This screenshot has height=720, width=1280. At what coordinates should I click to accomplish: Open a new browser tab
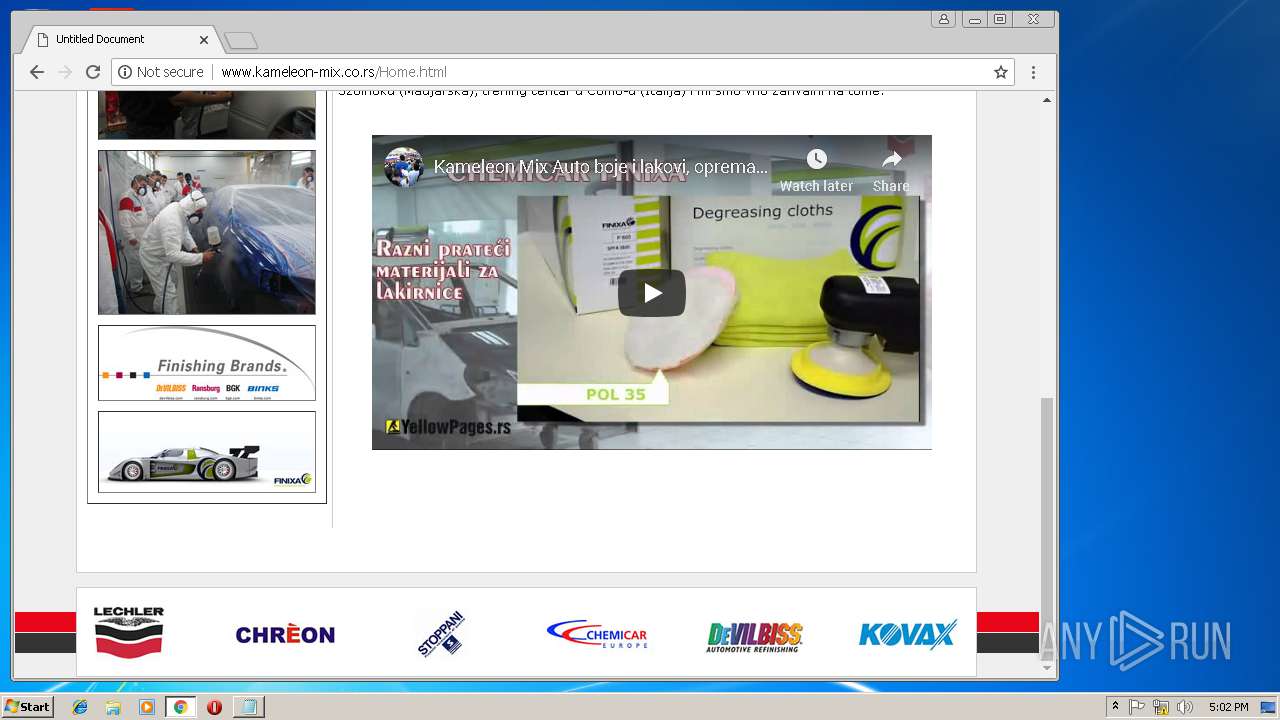pyautogui.click(x=241, y=41)
